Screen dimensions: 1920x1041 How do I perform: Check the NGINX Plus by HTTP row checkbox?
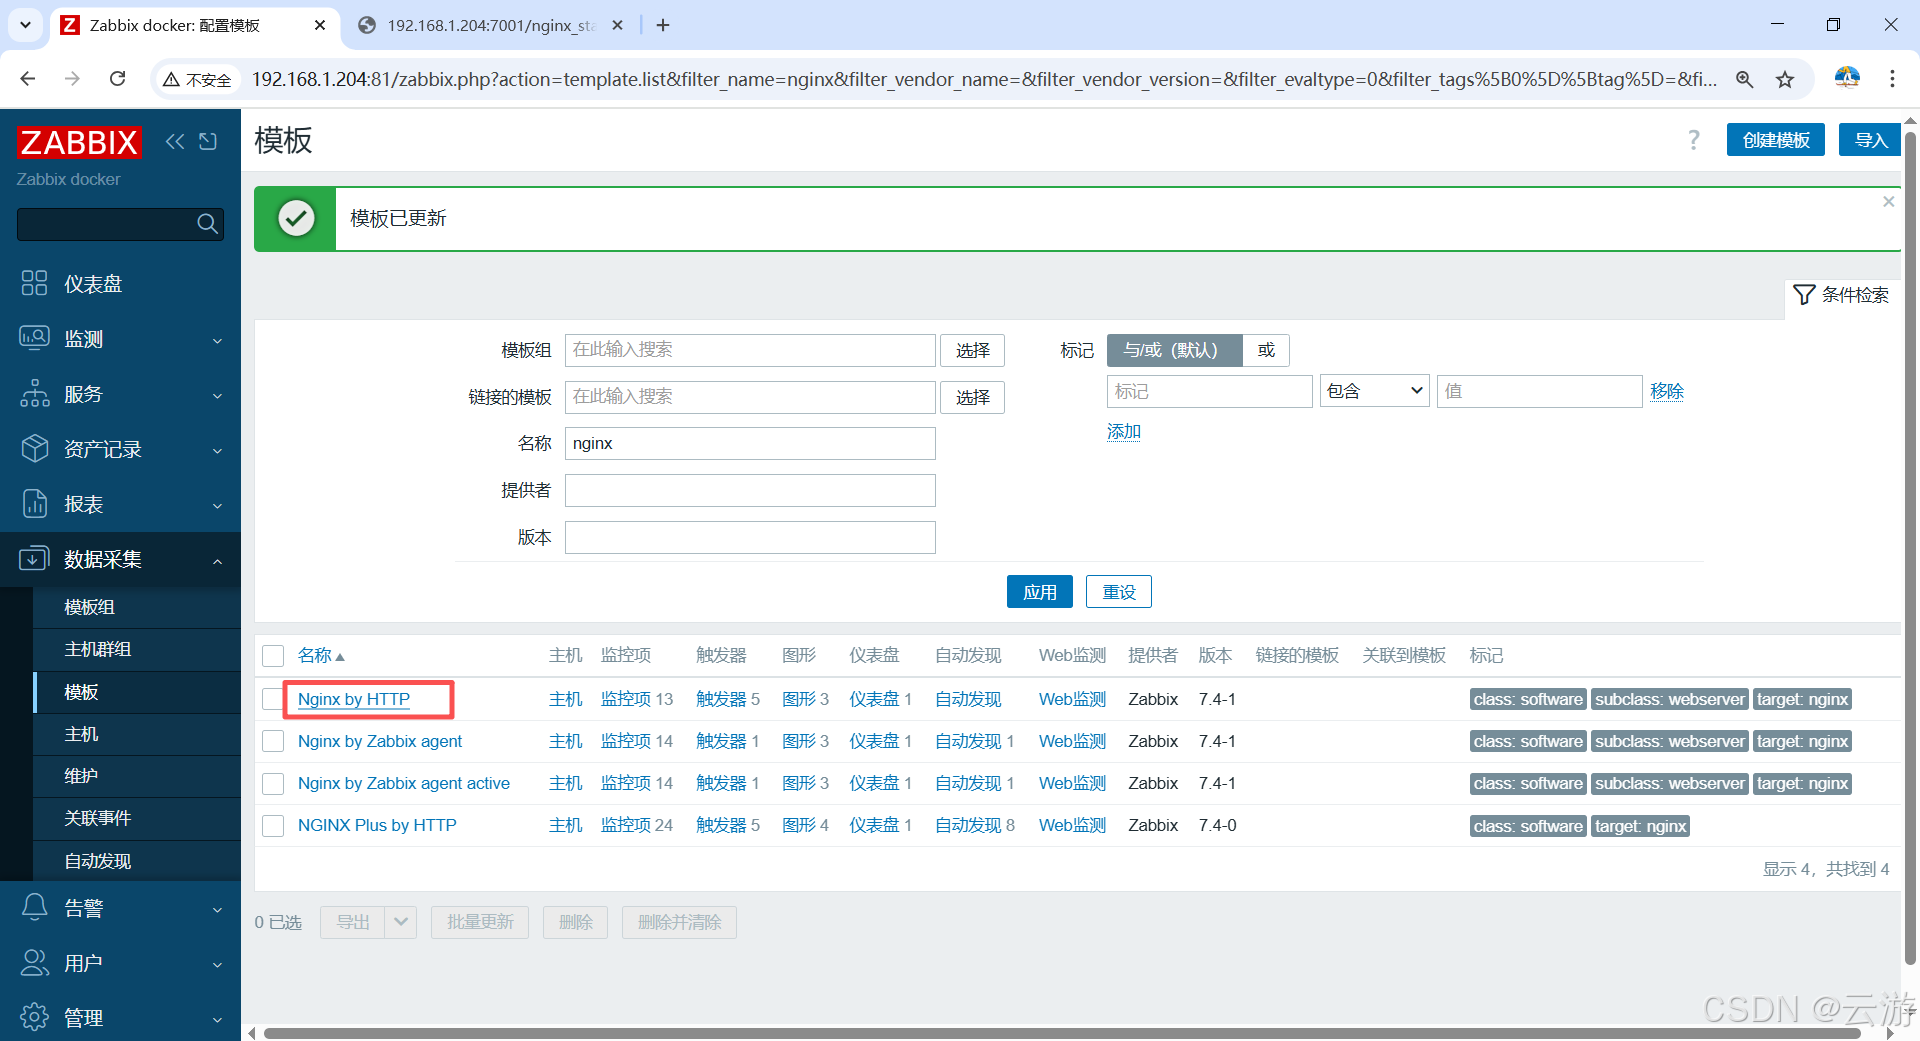tap(273, 825)
